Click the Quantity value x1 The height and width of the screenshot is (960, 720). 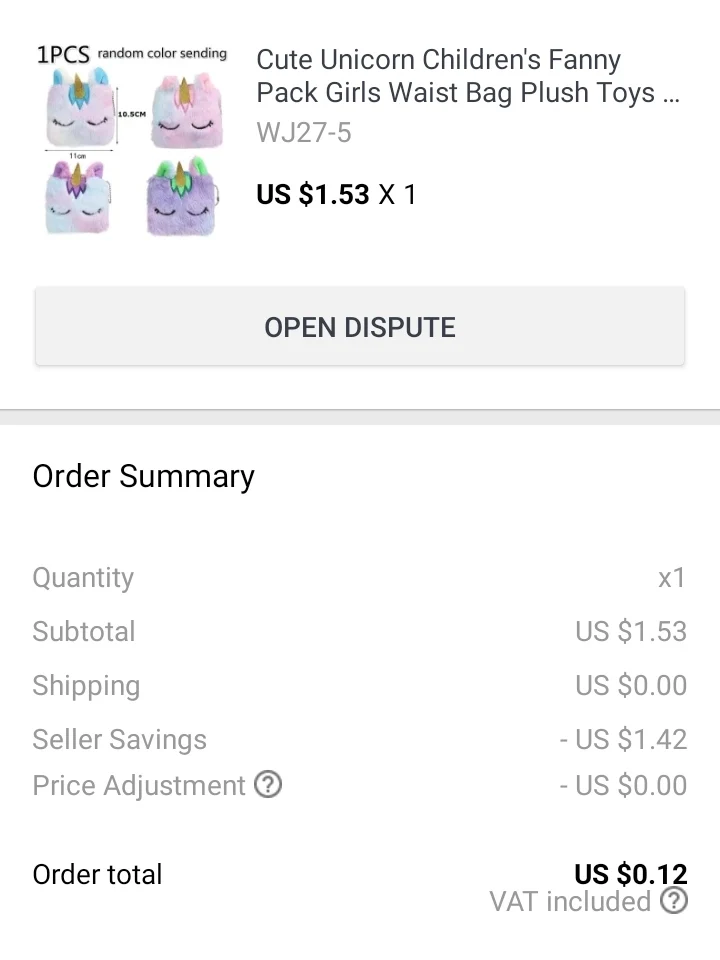coord(671,578)
